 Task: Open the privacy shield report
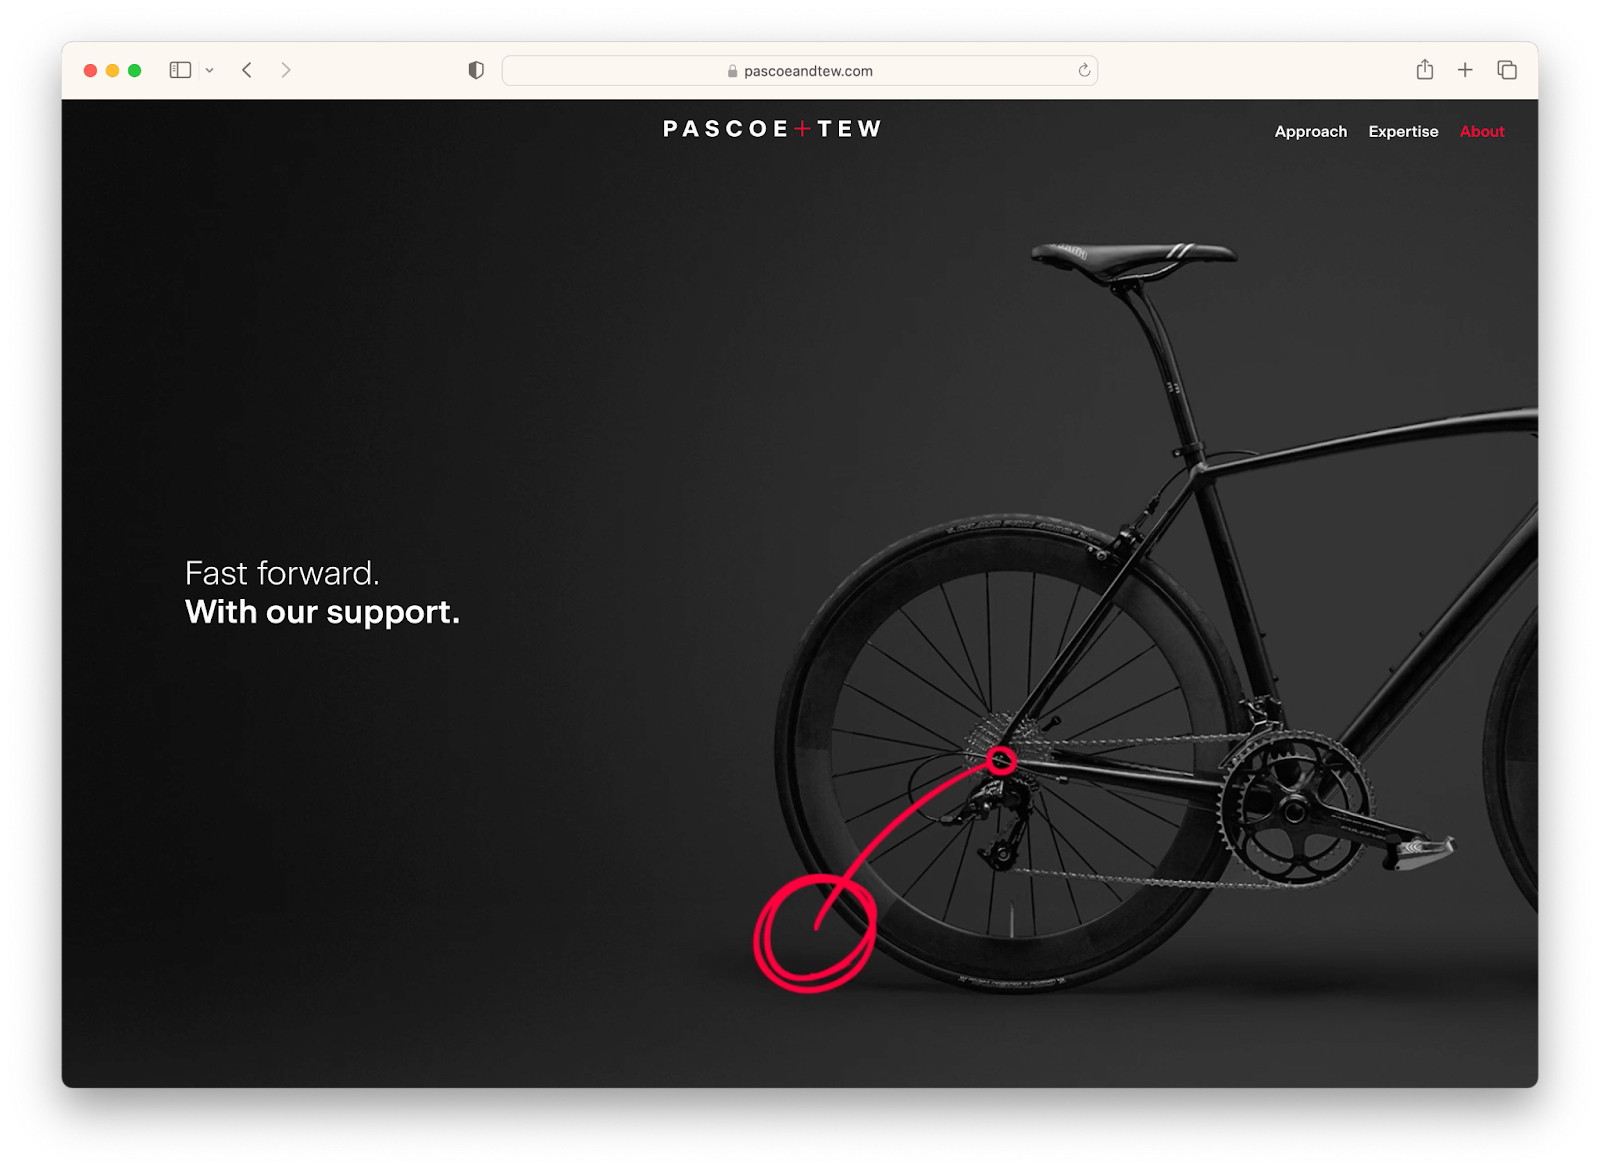coord(476,70)
